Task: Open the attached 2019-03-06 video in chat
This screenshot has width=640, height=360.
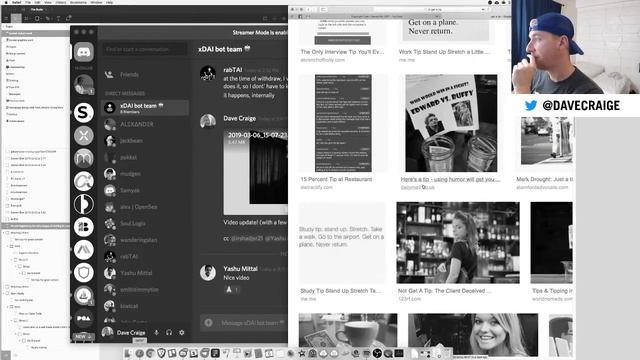Action: [x=256, y=172]
